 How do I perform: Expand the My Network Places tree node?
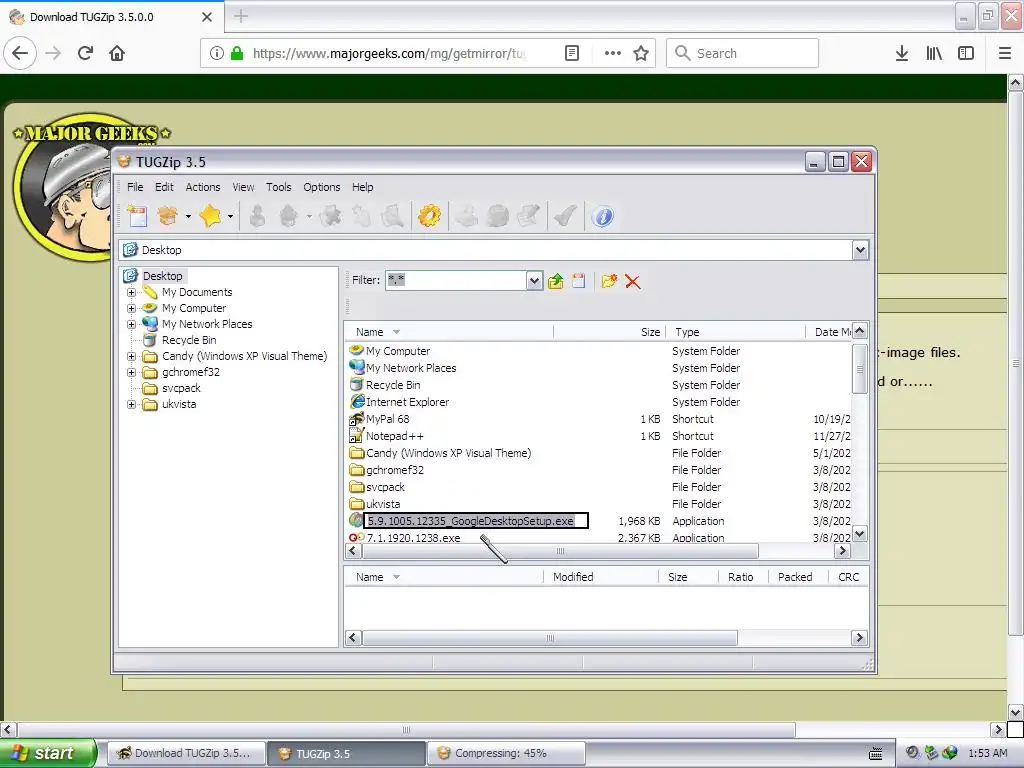[131, 324]
